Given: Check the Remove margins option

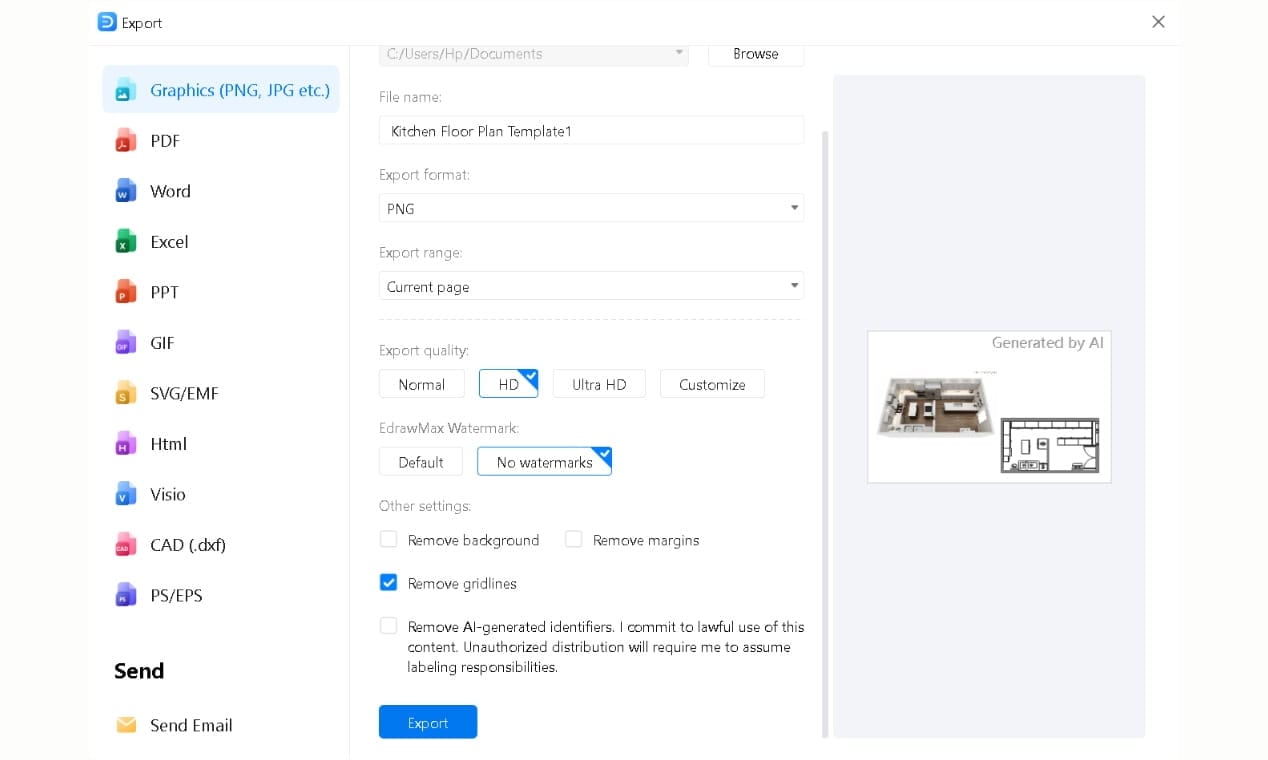Looking at the screenshot, I should pyautogui.click(x=574, y=539).
